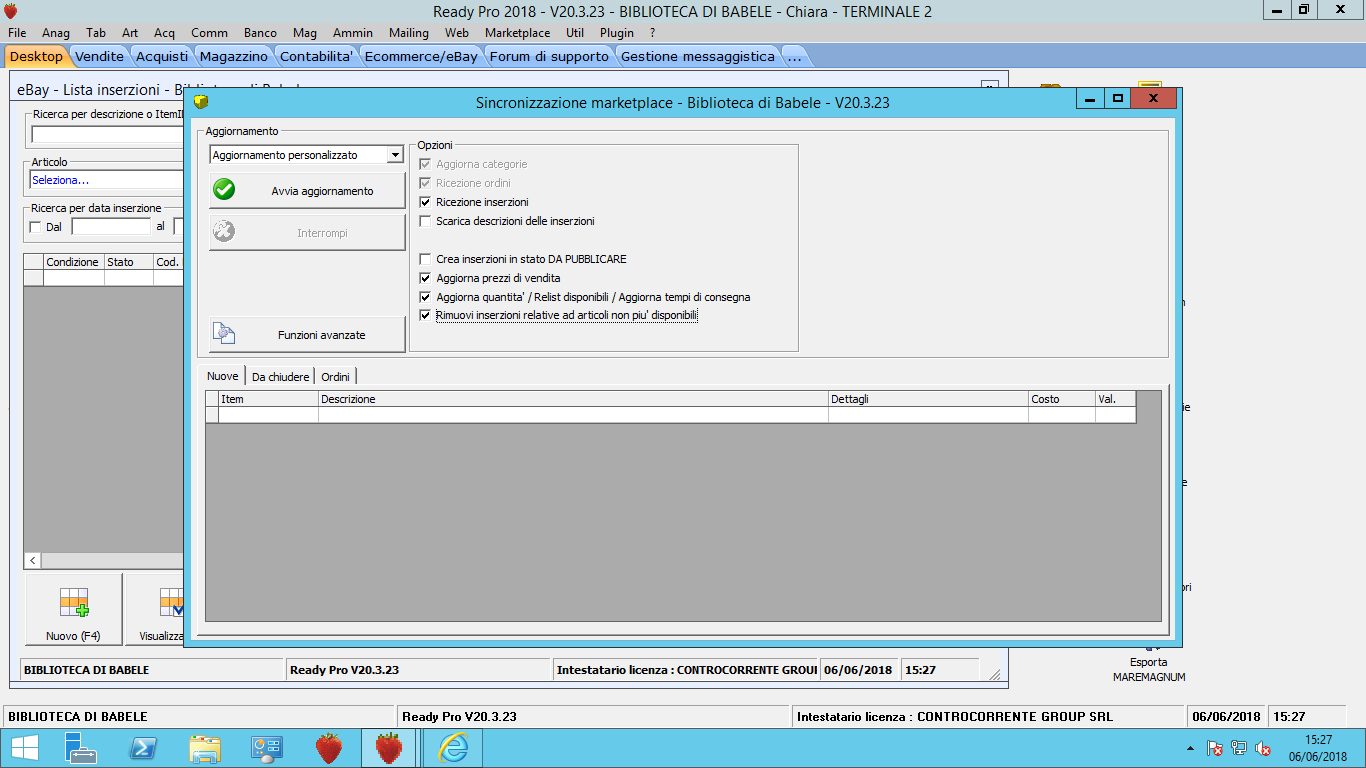The width and height of the screenshot is (1366, 768).
Task: Start sync with Avvia aggiornamento
Action: [307, 191]
